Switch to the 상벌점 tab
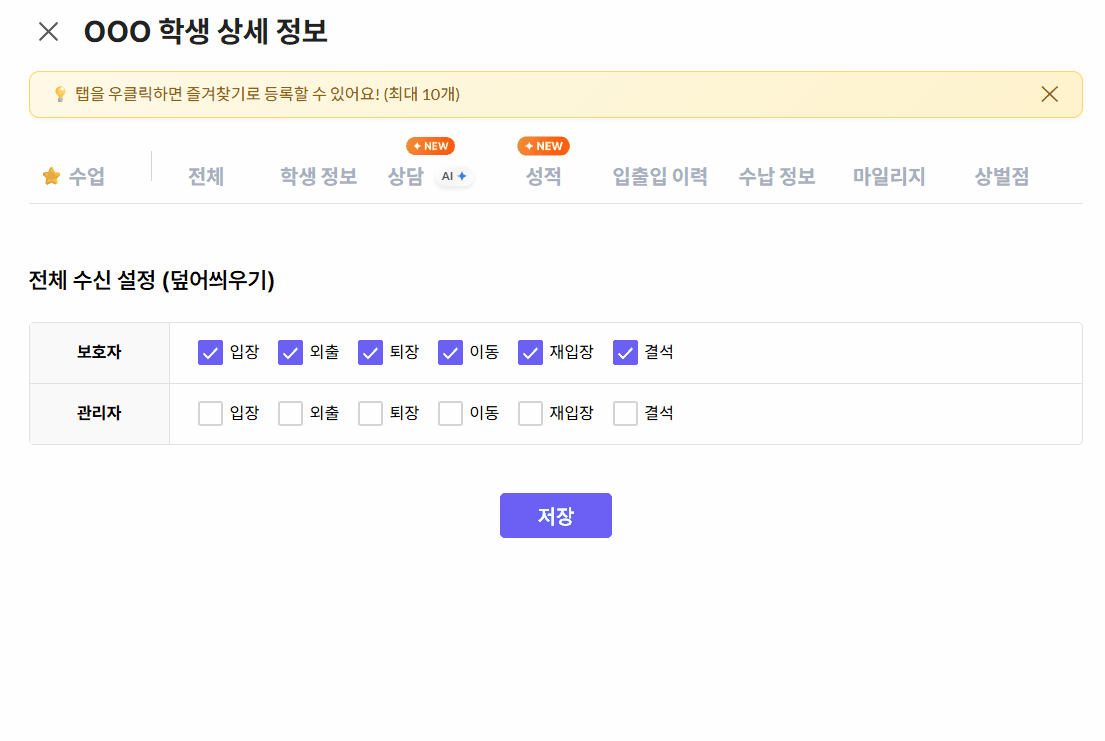This screenshot has height=741, width=1105. (1001, 177)
